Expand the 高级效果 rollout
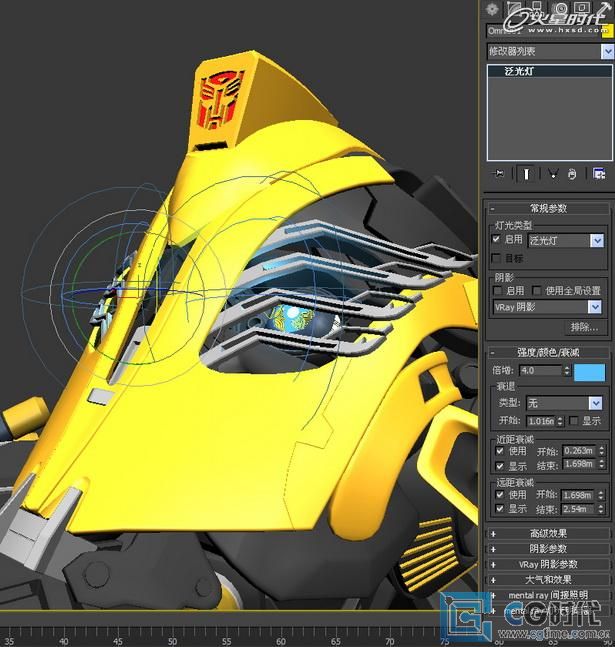 pos(548,534)
